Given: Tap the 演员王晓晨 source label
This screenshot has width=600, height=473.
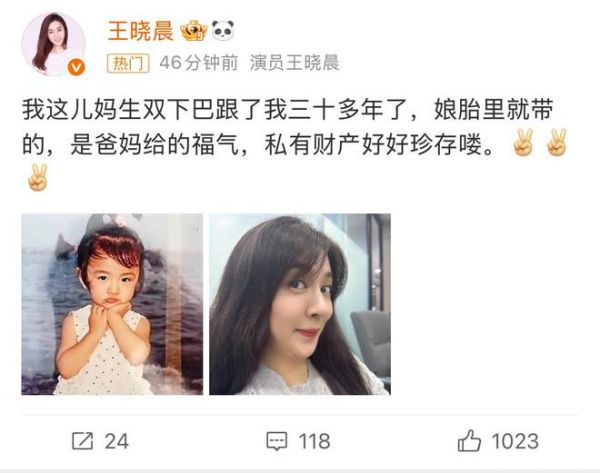Looking at the screenshot, I should [x=295, y=63].
